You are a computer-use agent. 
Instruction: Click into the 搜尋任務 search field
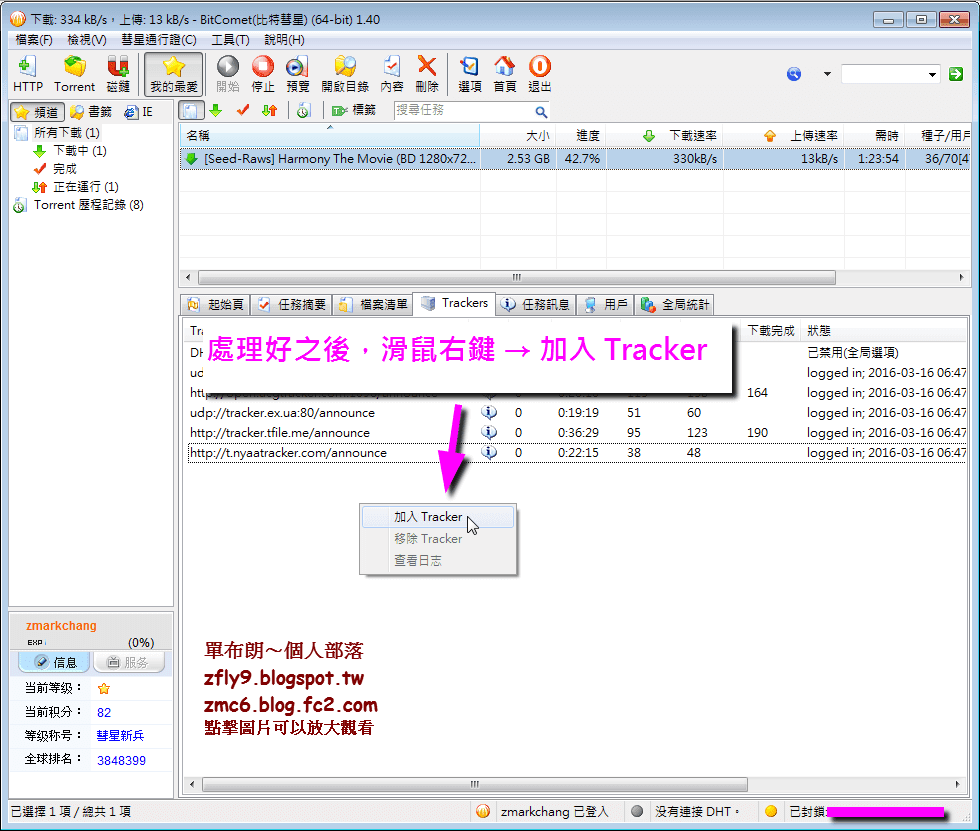coord(464,111)
